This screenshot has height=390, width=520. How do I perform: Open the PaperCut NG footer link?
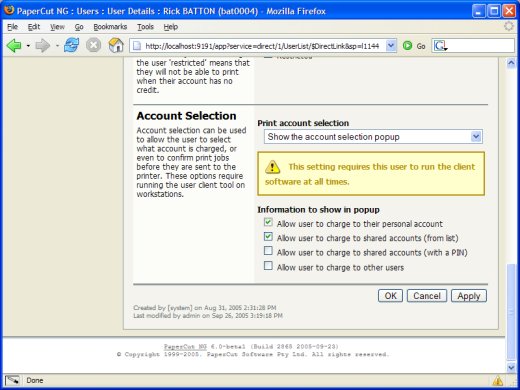coord(185,347)
